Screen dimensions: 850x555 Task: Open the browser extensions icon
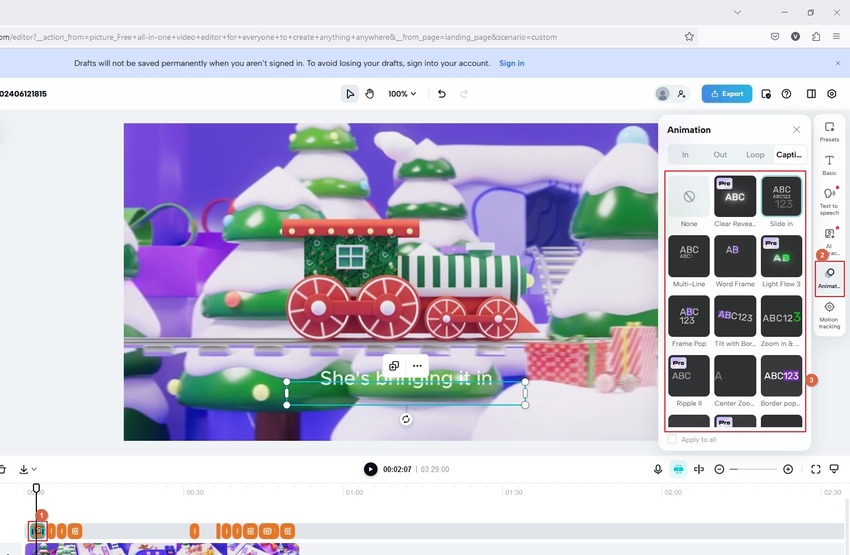coord(816,37)
